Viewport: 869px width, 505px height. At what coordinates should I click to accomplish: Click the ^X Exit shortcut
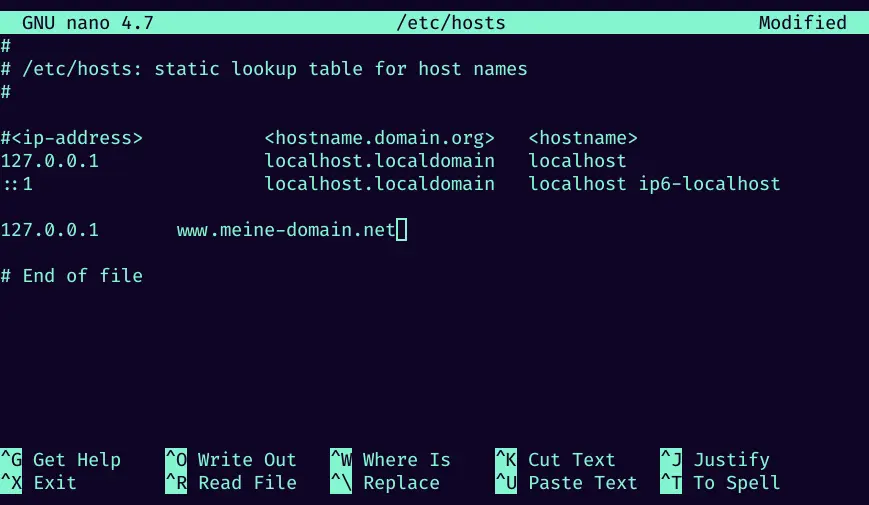point(40,483)
